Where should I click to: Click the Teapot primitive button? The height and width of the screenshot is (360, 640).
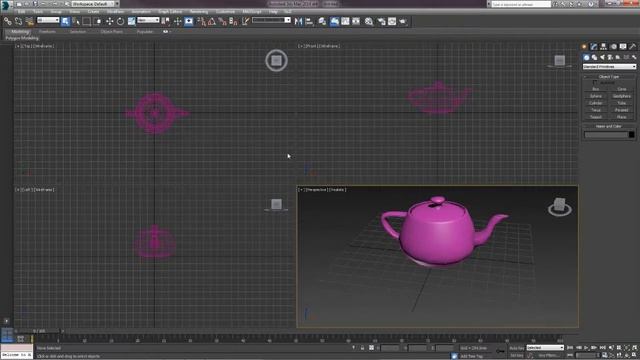tap(596, 117)
